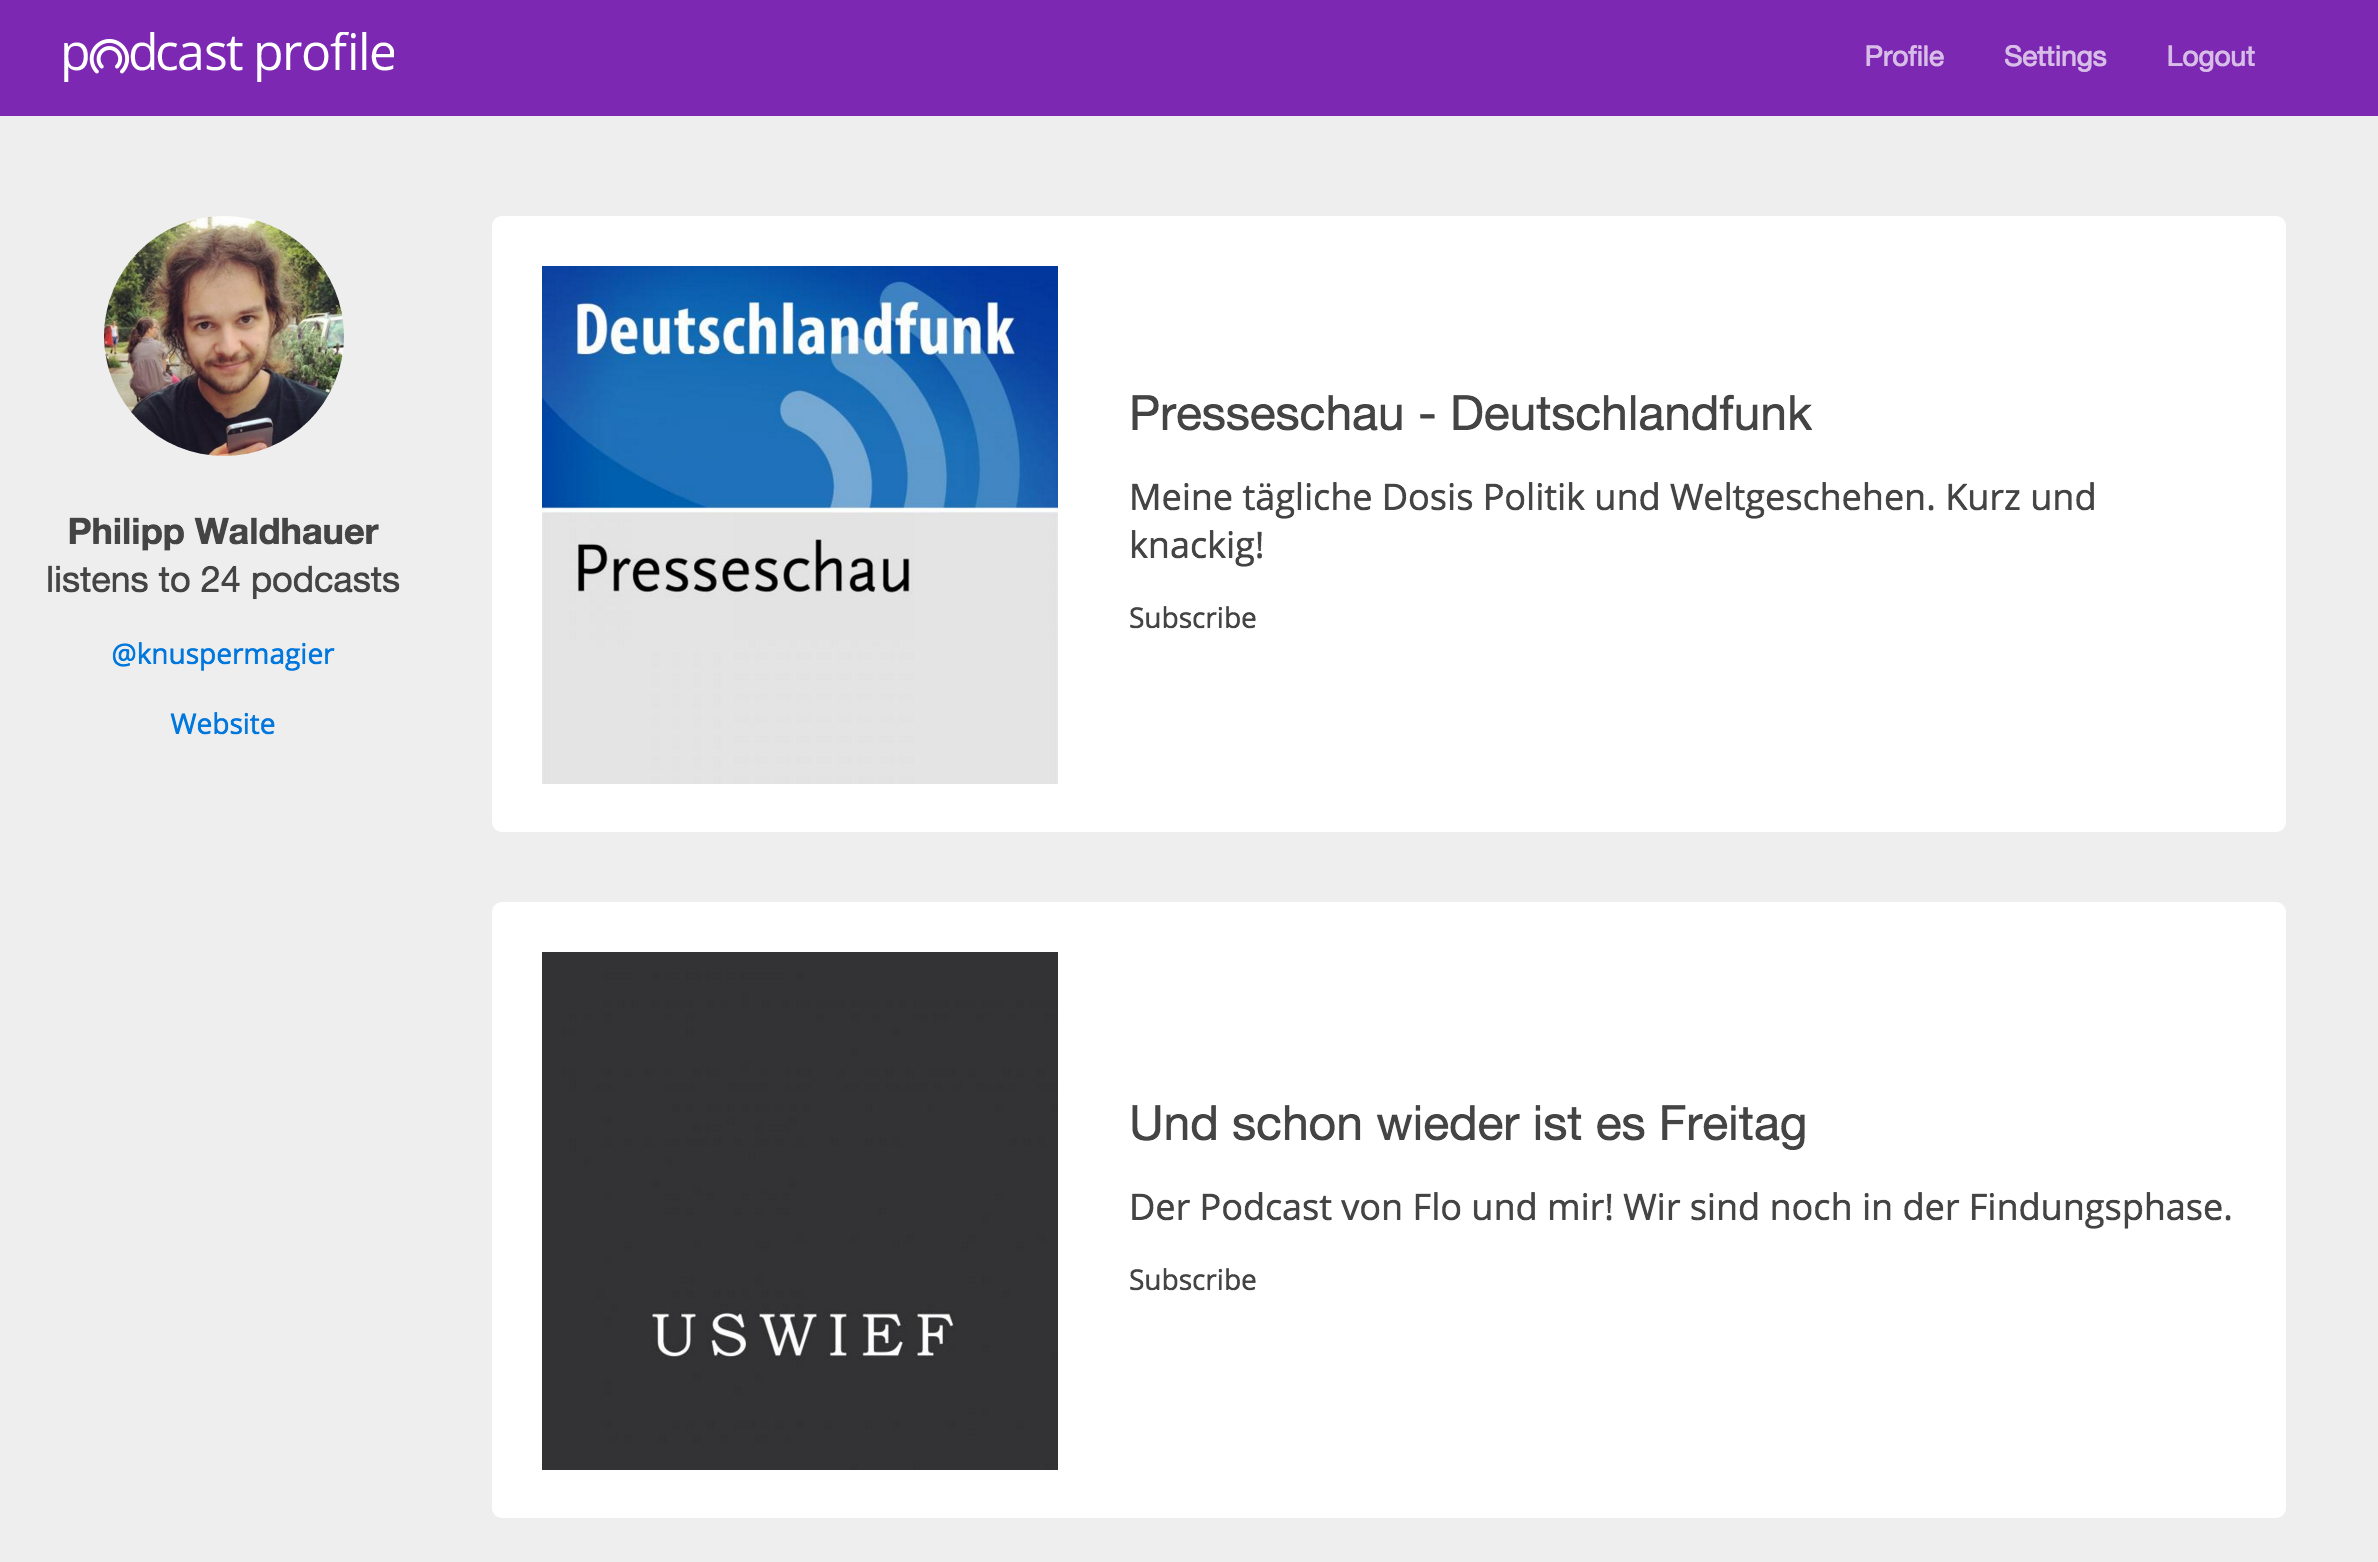Open the @knuspermagier Twitter link
This screenshot has height=1562, width=2378.
click(222, 654)
